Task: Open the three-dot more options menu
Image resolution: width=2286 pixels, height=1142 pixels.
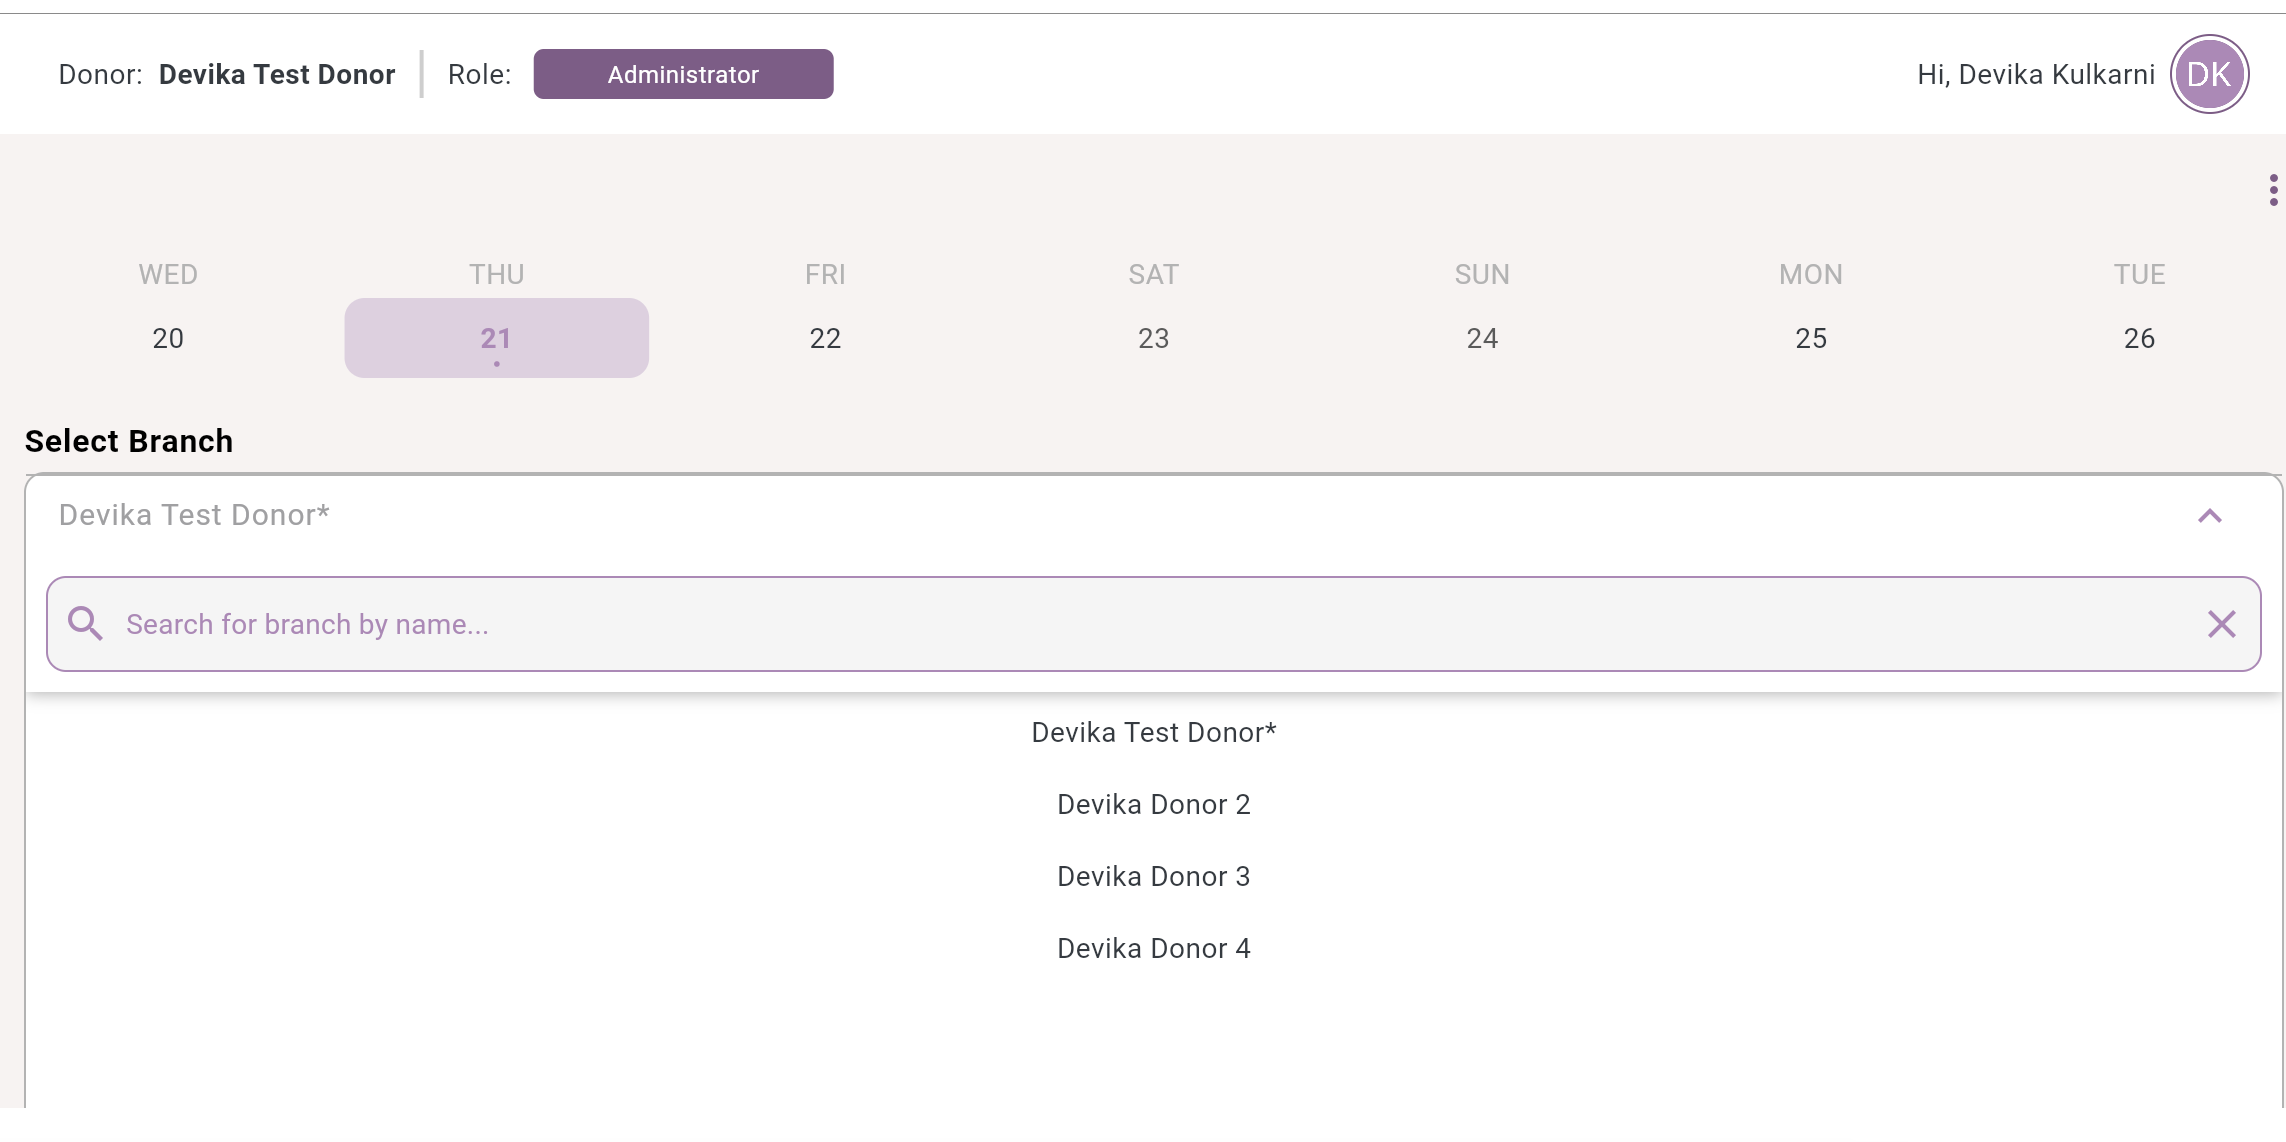Action: click(2273, 190)
